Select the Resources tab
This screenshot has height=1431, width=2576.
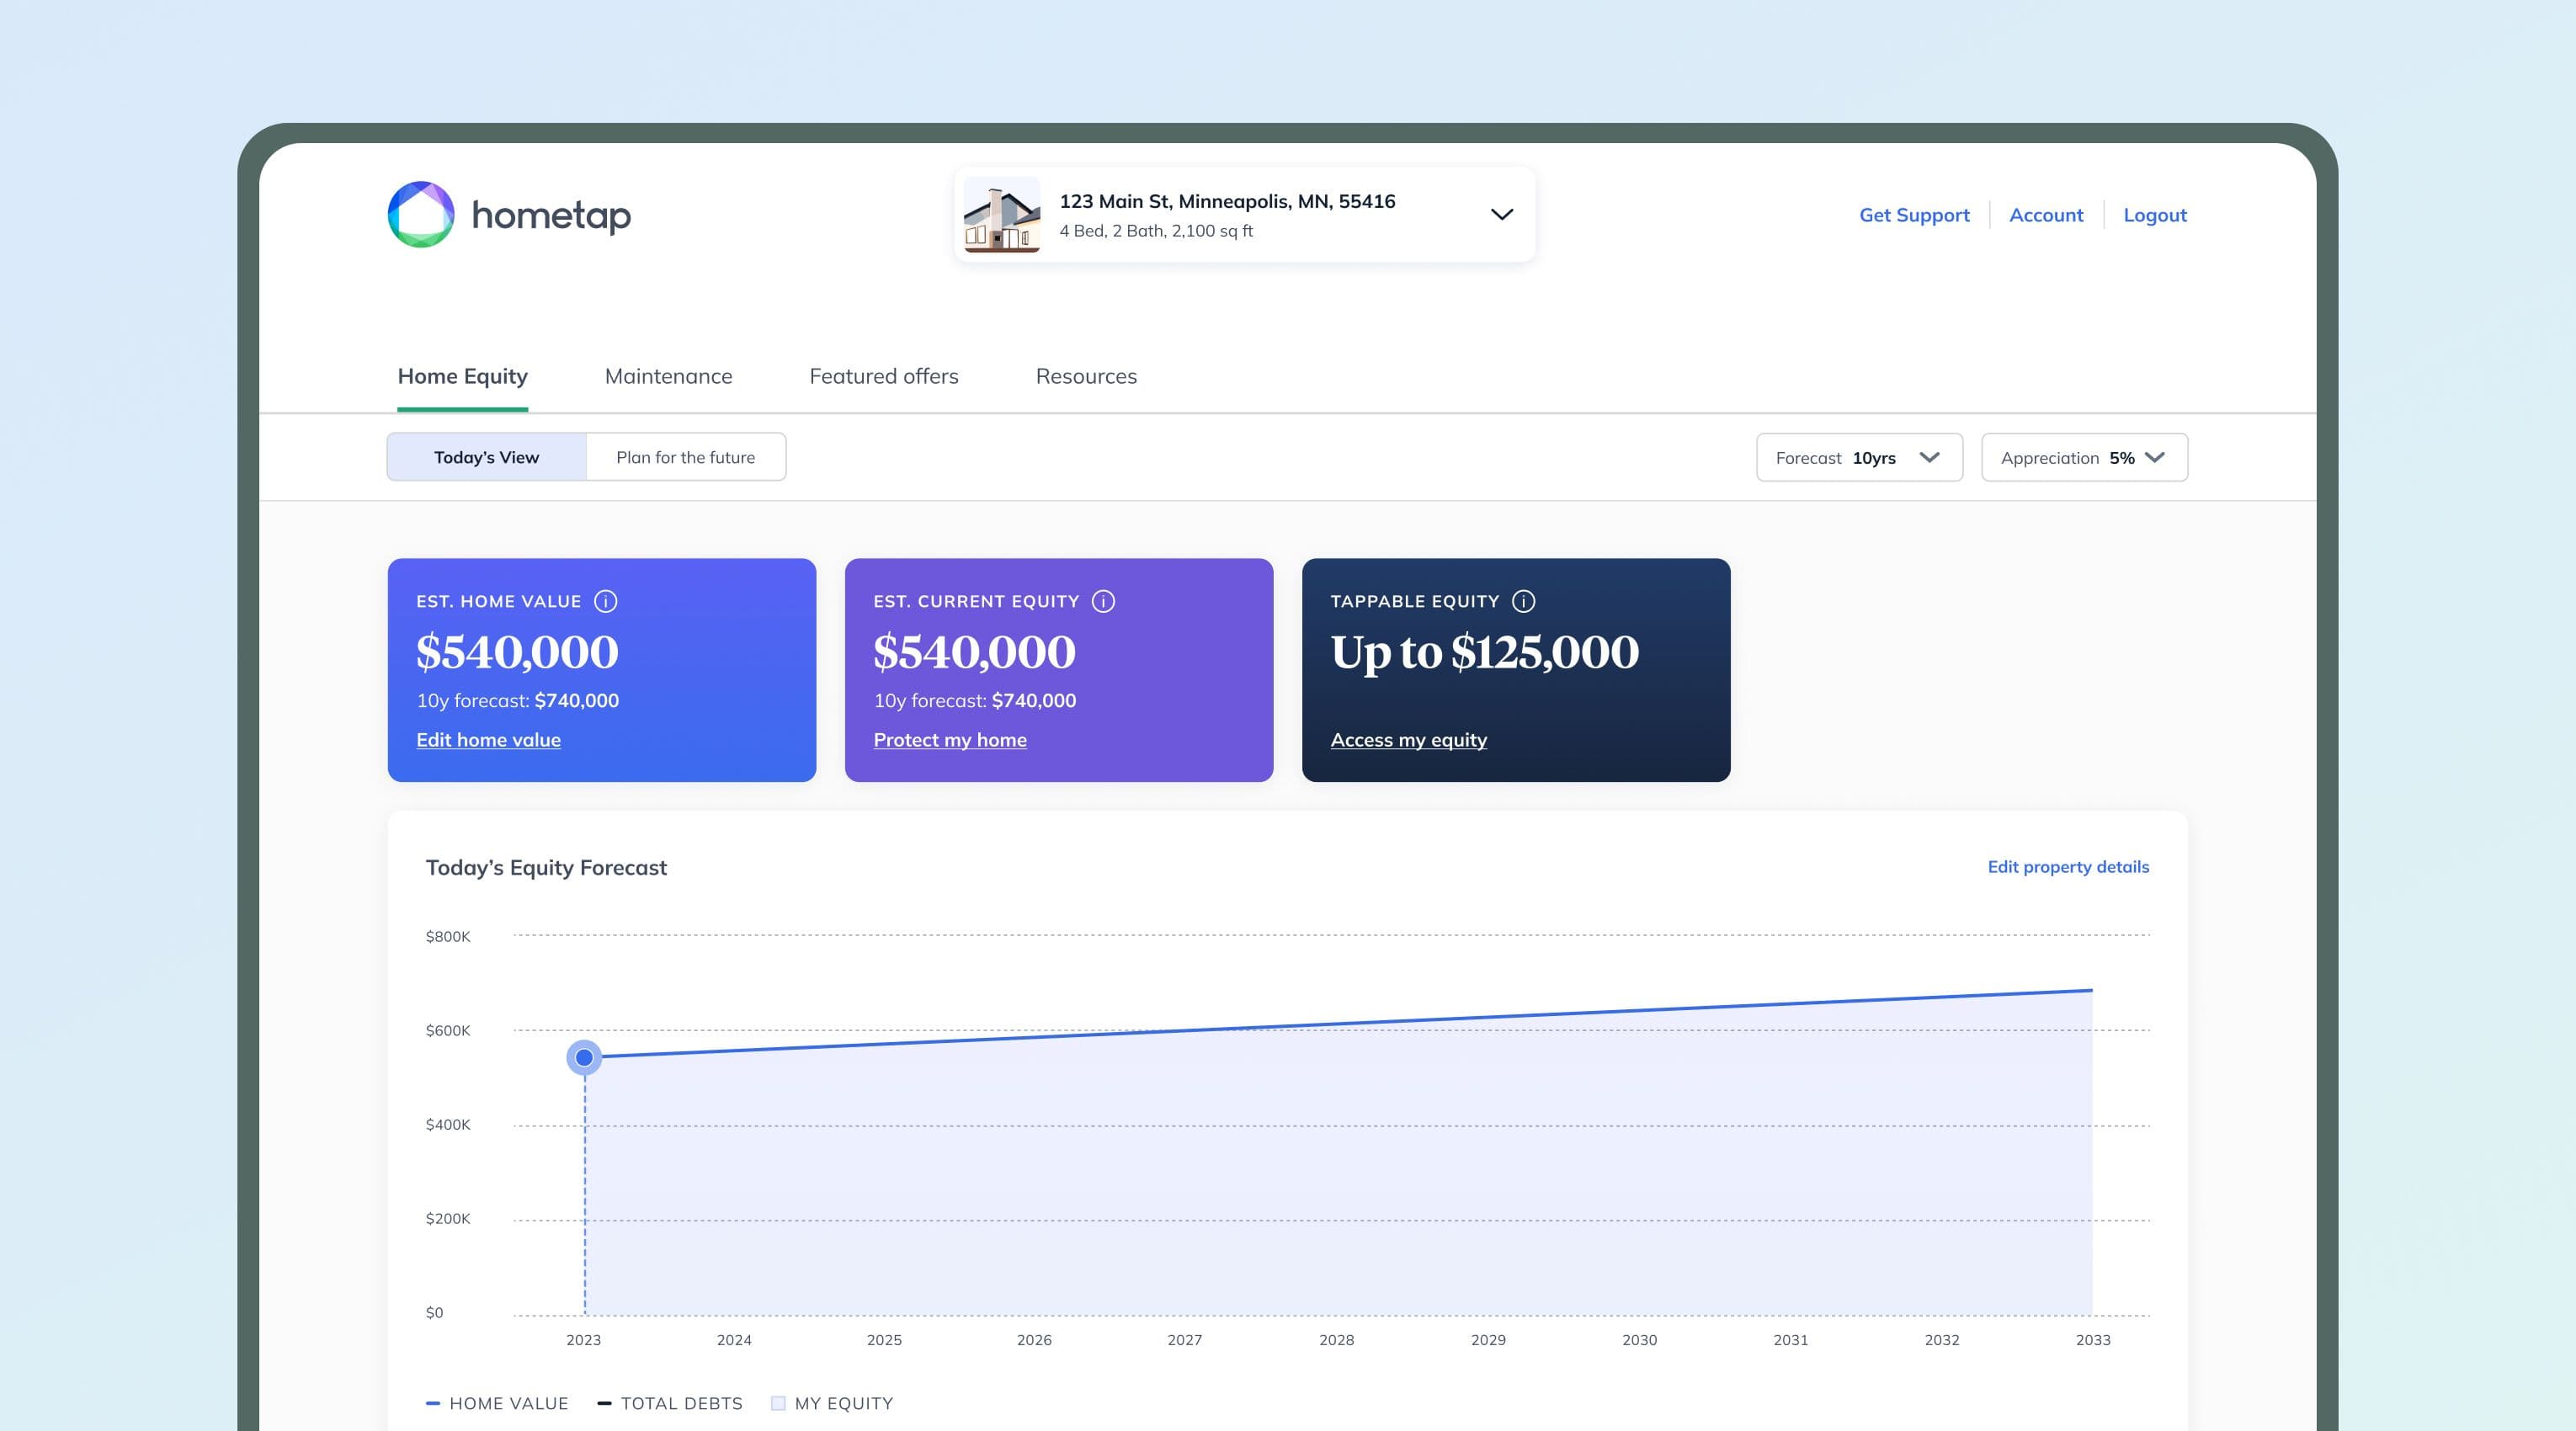click(x=1085, y=376)
